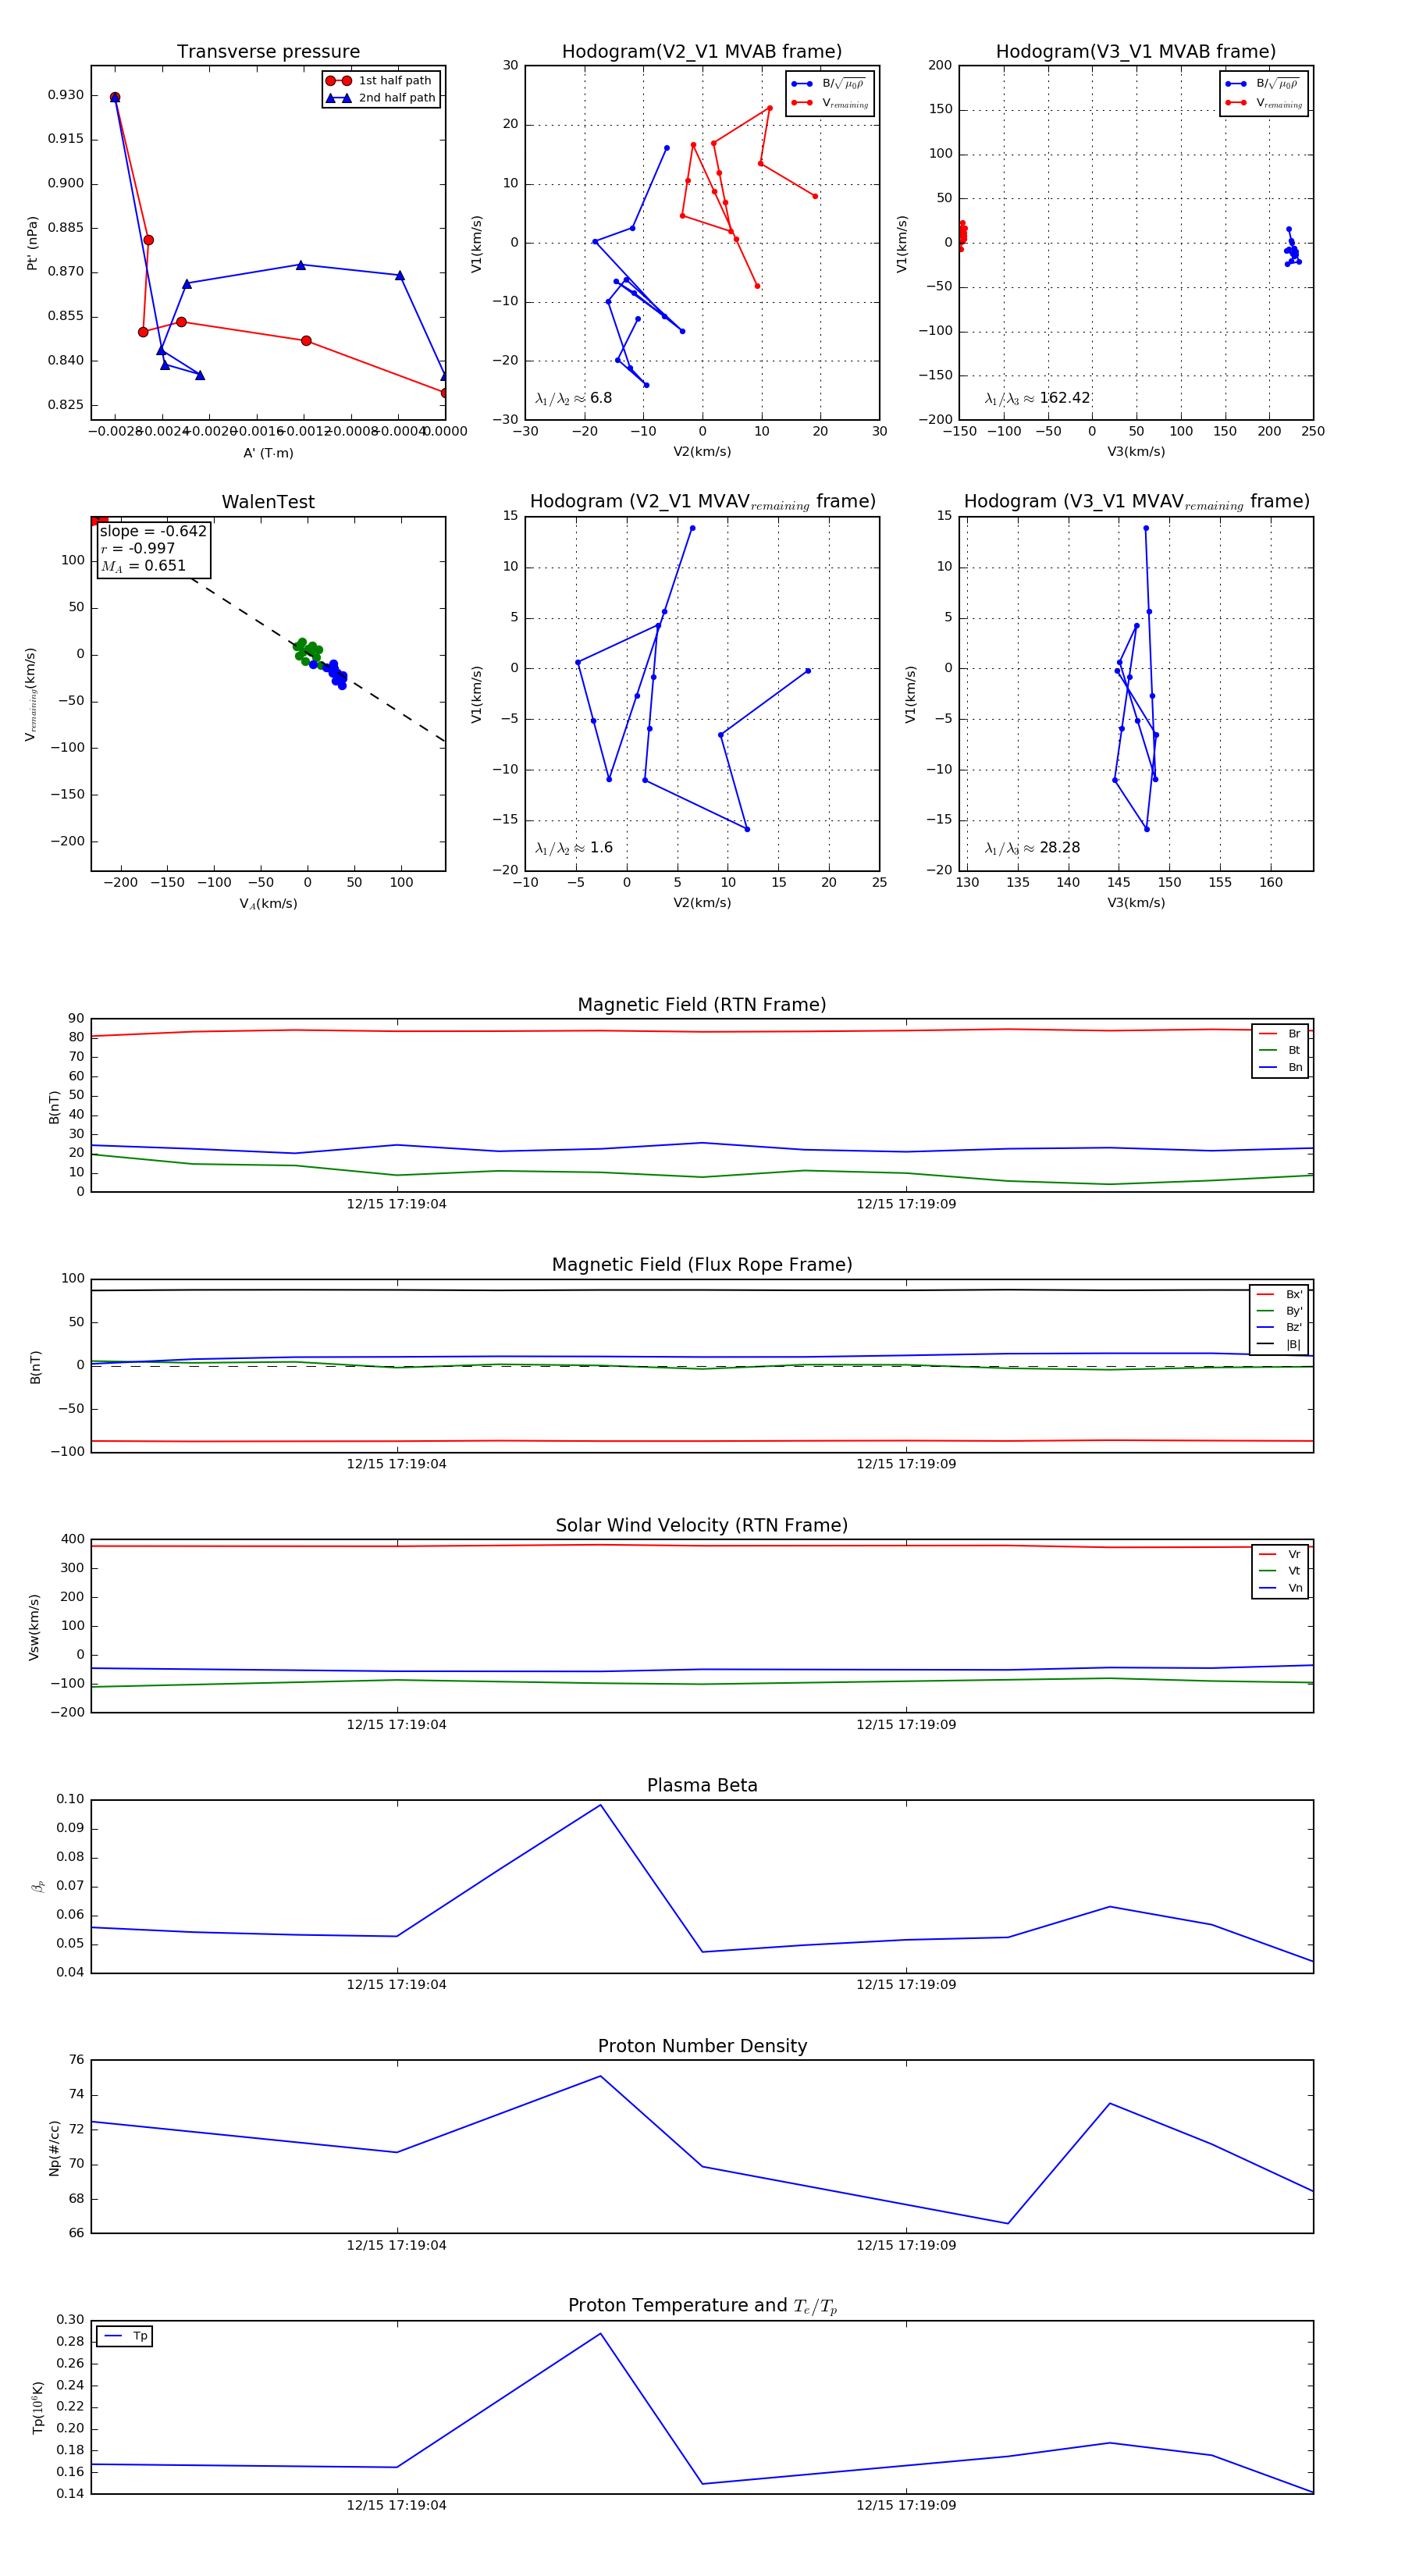The image size is (1405, 2576).
Task: Select the 'Vr' legend entry
Action: [x=1281, y=1555]
